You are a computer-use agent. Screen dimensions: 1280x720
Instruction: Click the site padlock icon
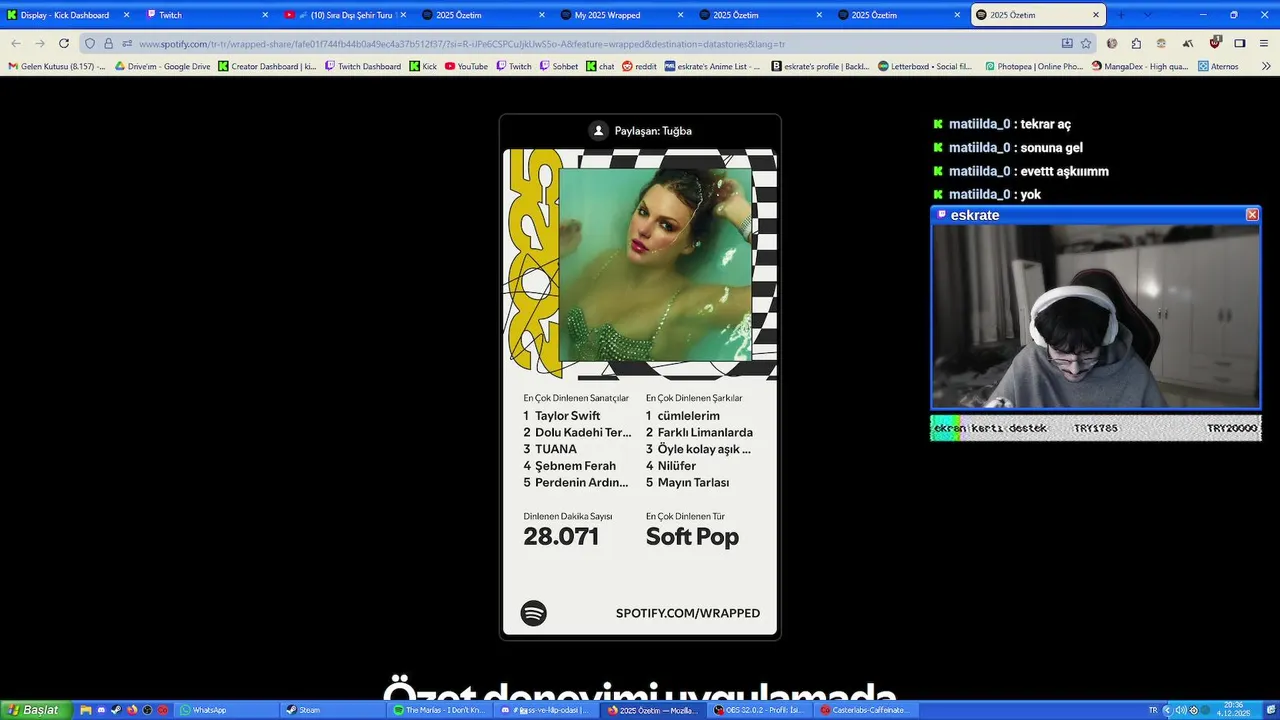click(108, 43)
